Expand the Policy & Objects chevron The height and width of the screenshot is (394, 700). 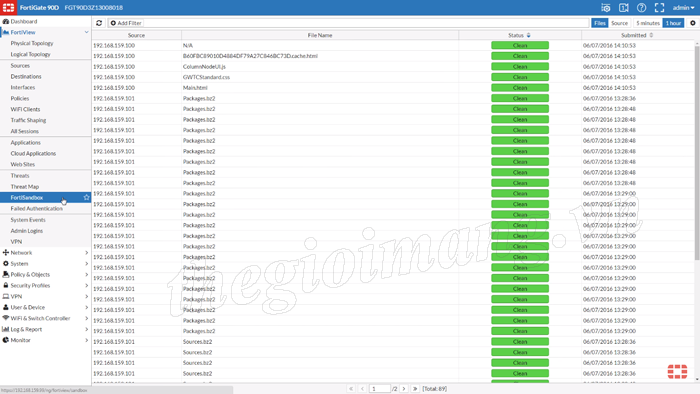tap(87, 274)
